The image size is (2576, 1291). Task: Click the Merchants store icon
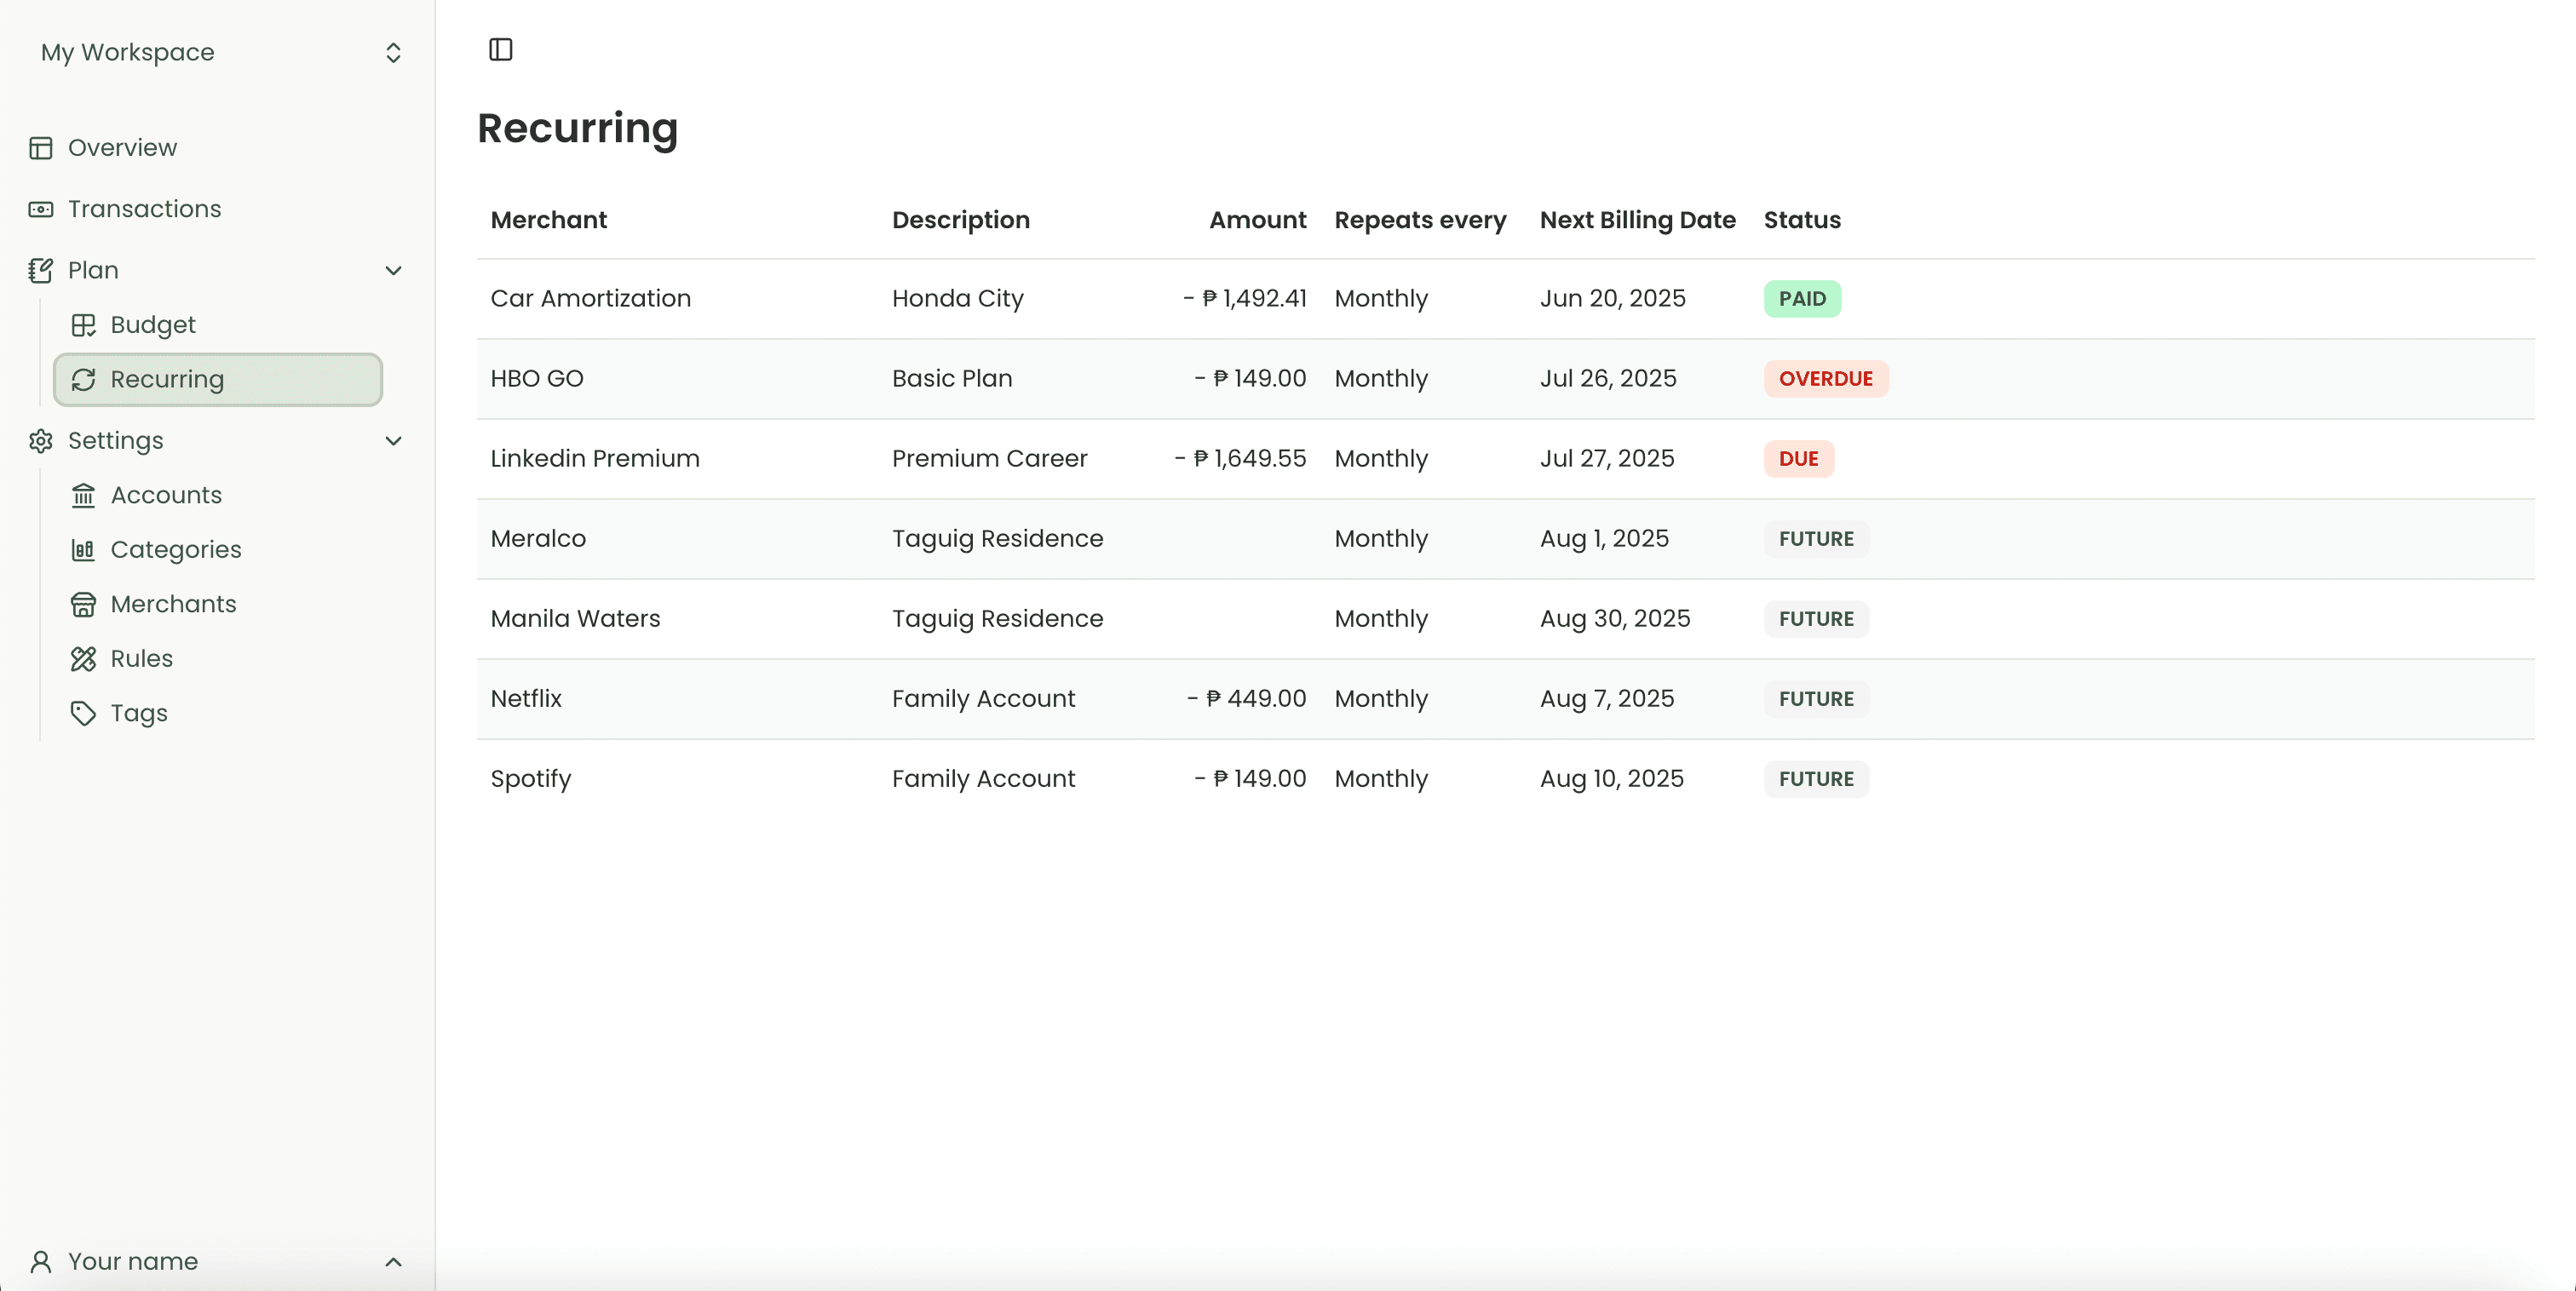click(84, 604)
